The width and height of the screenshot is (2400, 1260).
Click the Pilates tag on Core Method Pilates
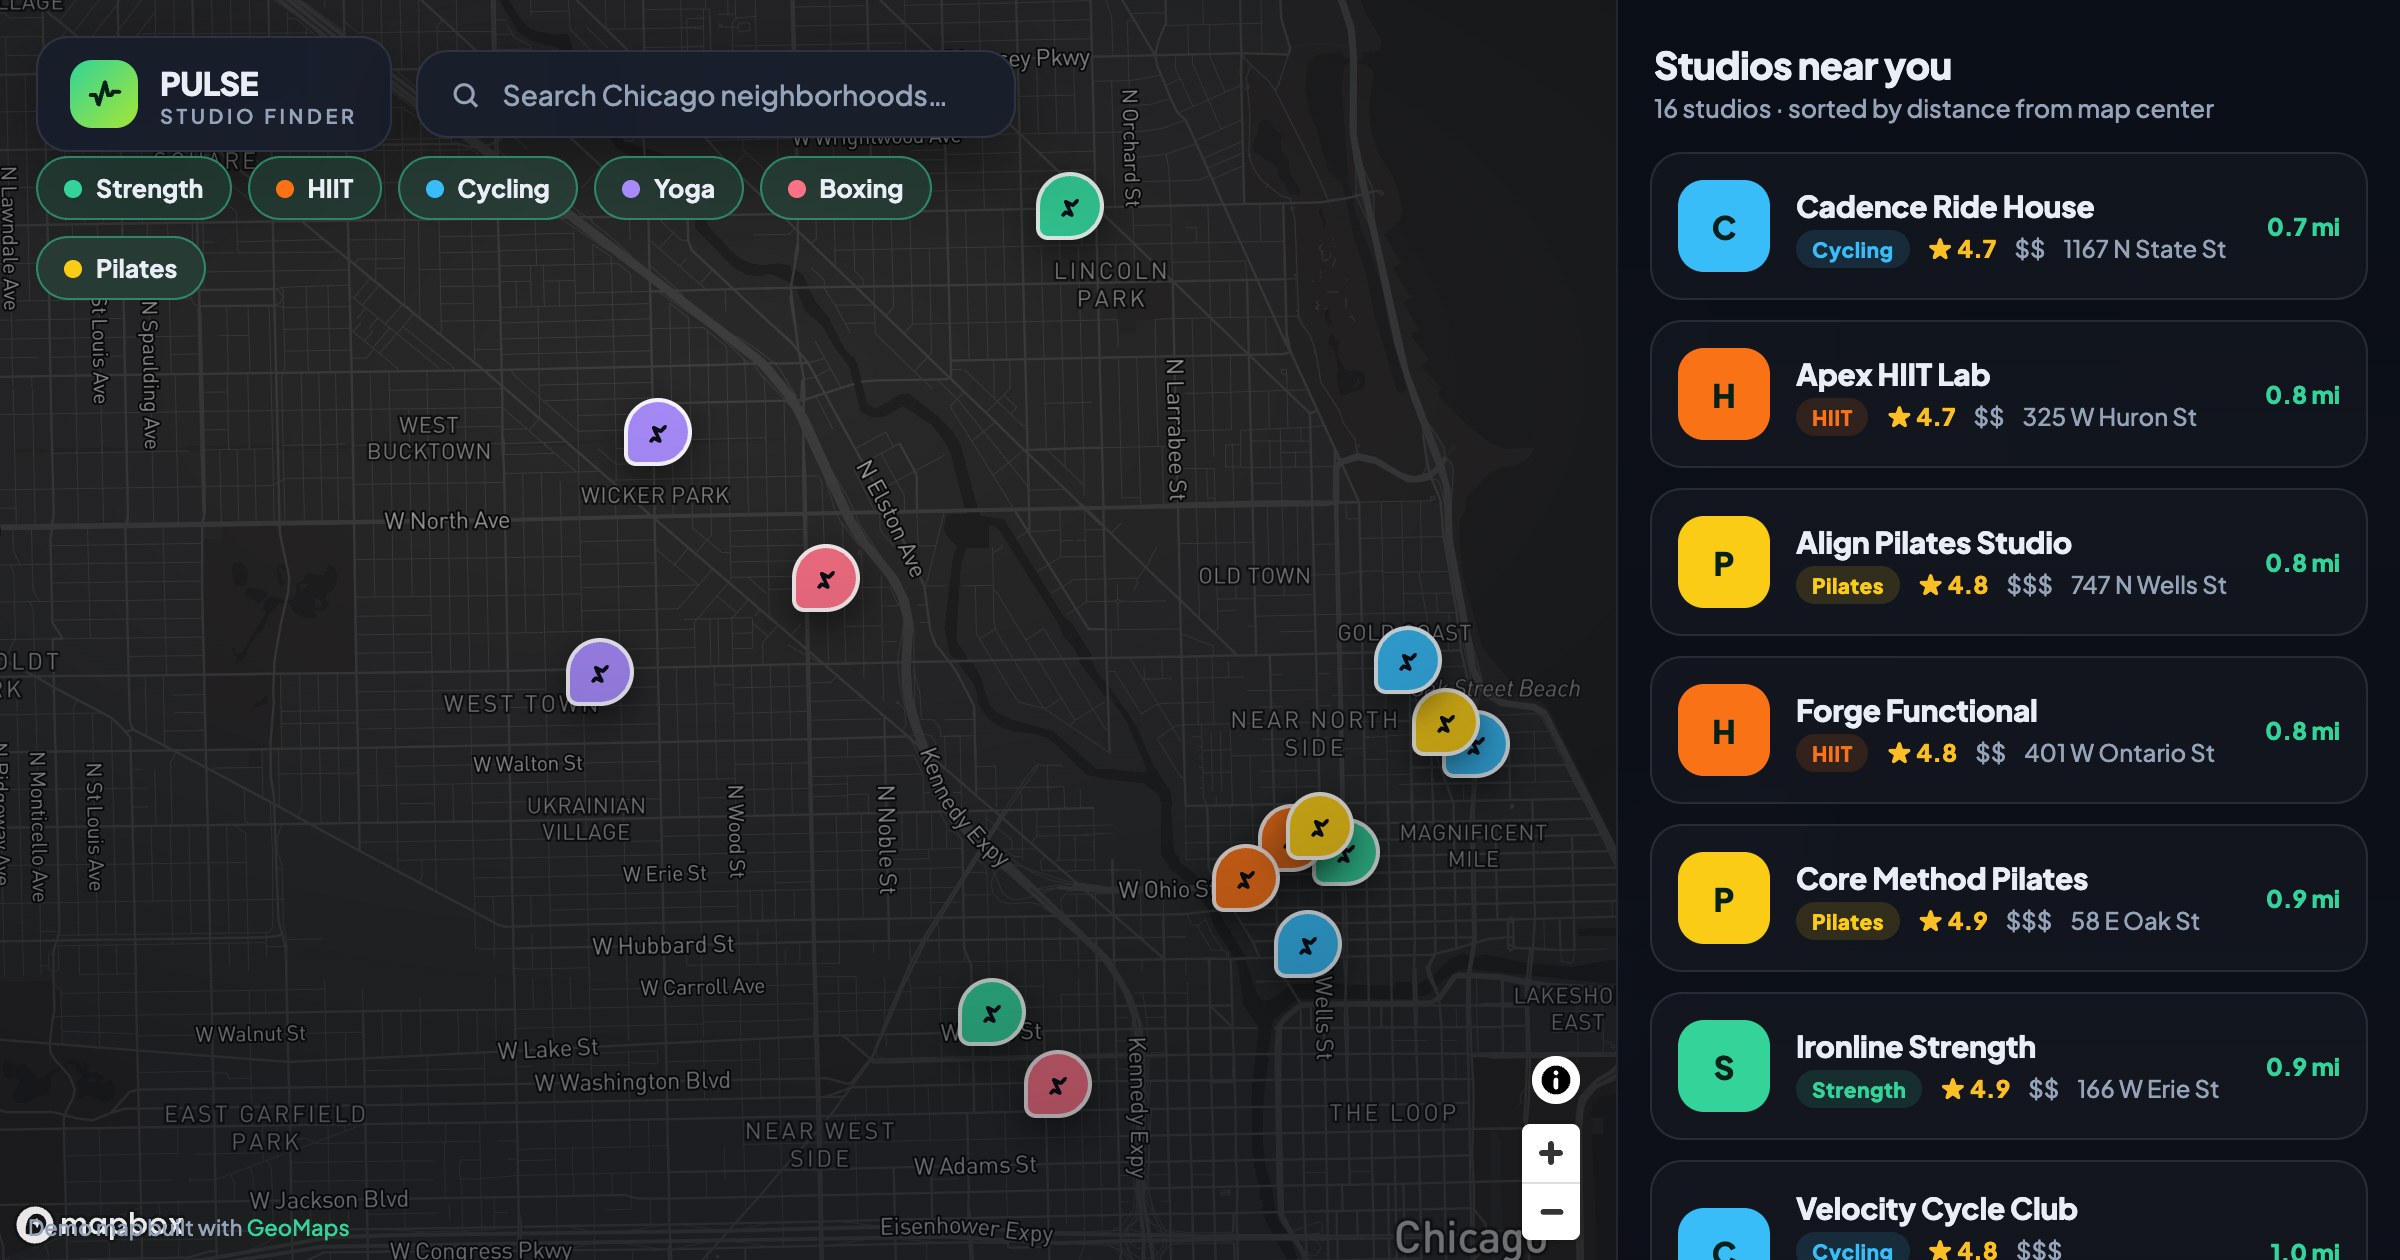[1847, 922]
